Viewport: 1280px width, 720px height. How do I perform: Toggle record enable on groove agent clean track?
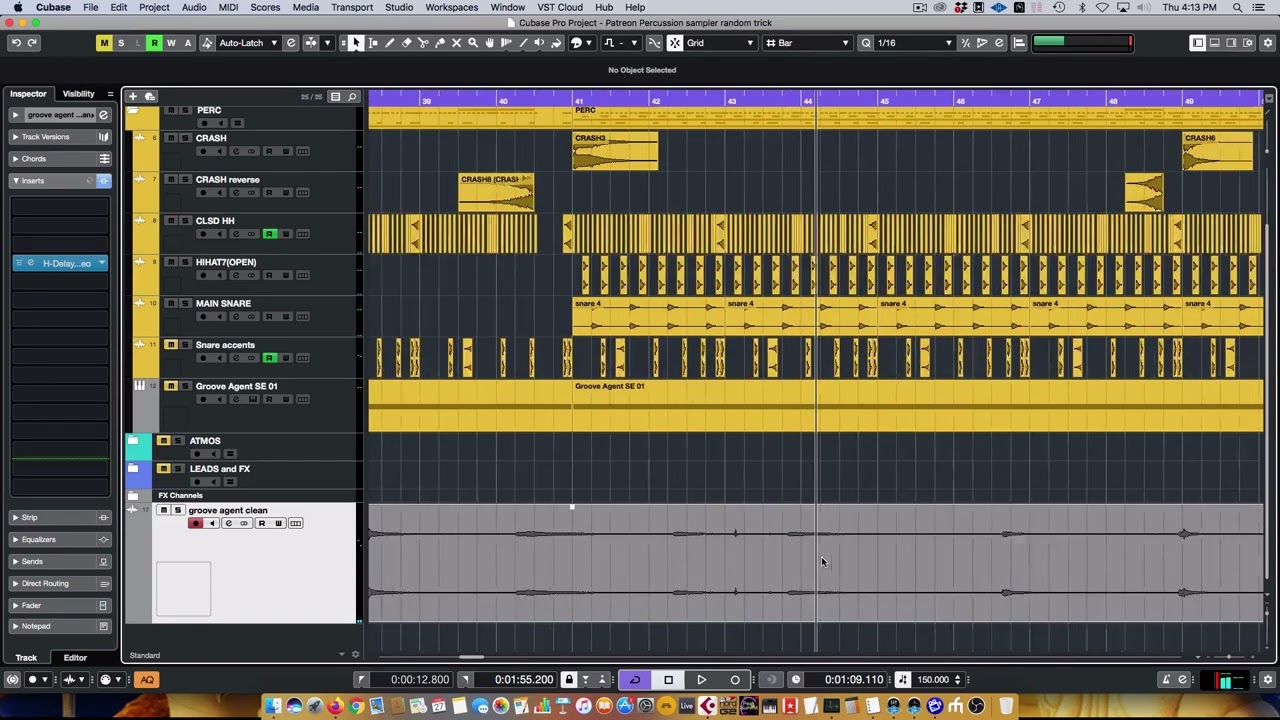[x=195, y=524]
